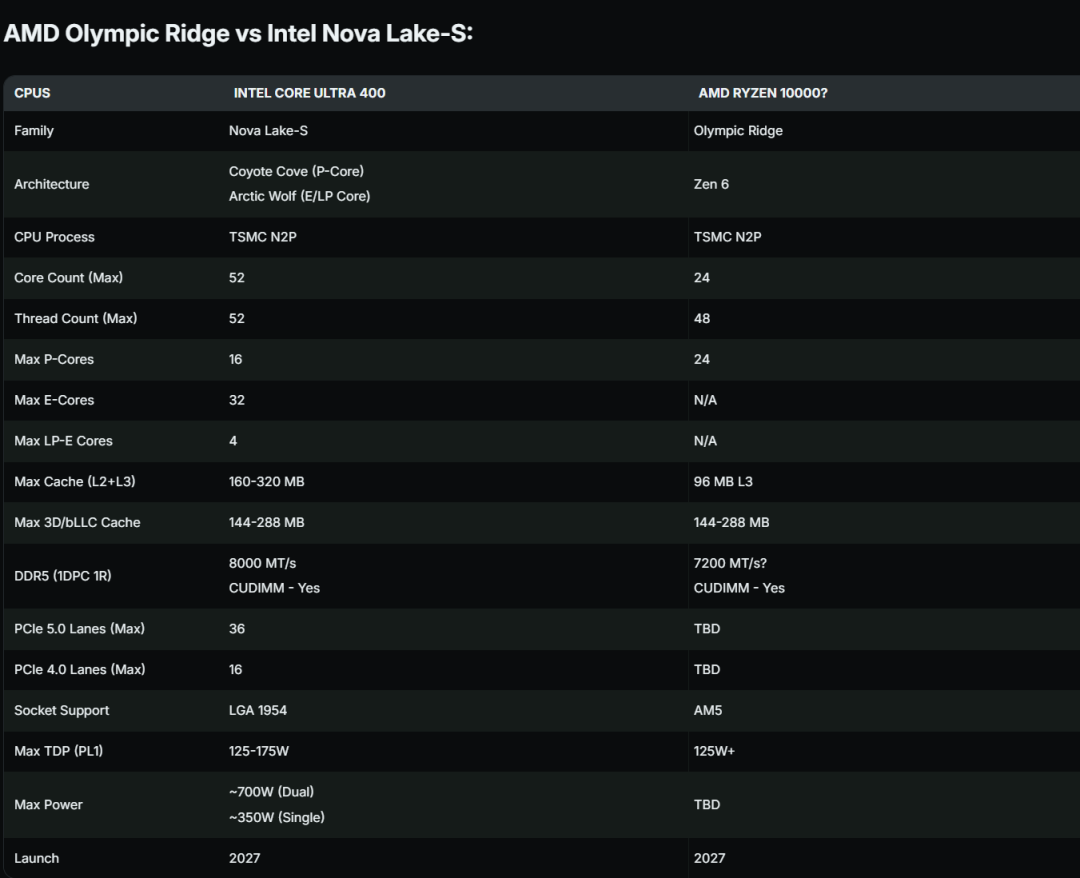The width and height of the screenshot is (1080, 878).
Task: Click the CPU Process row label
Action: tap(54, 237)
